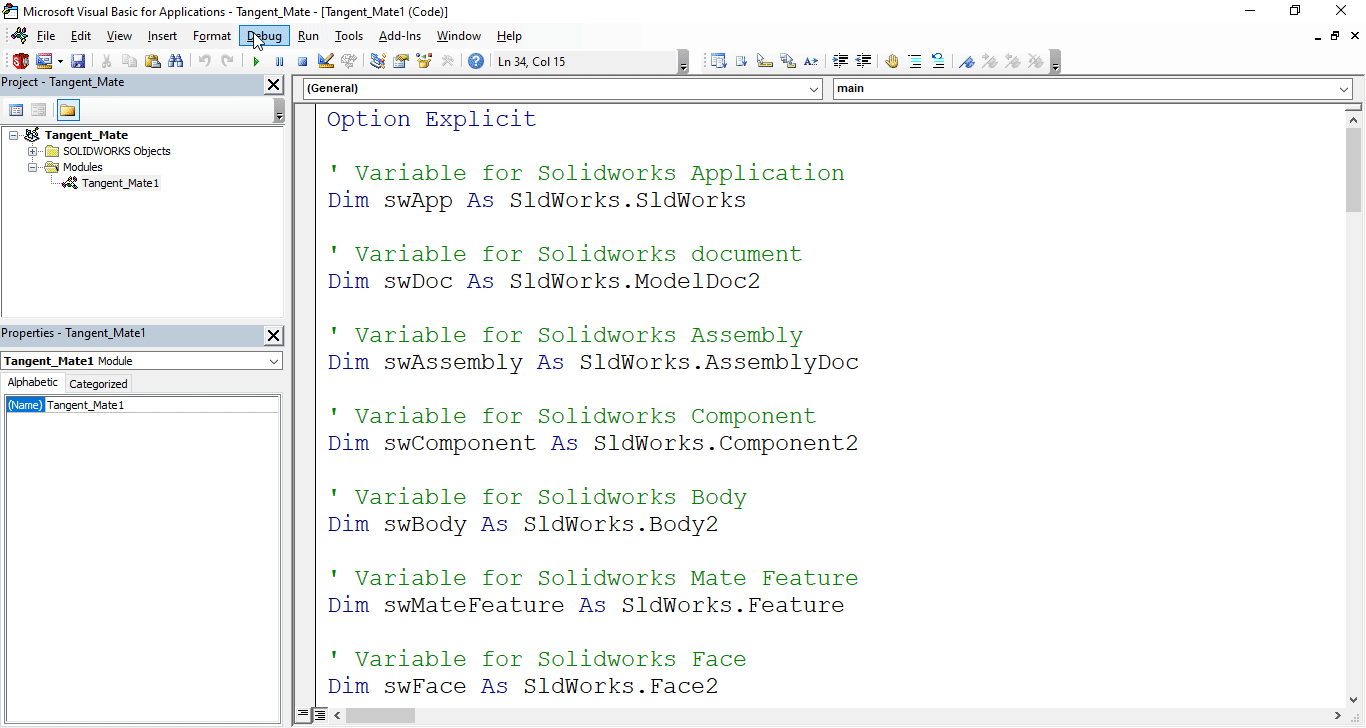This screenshot has width=1366, height=728.
Task: Open Find with the binoculars icon
Action: (176, 61)
